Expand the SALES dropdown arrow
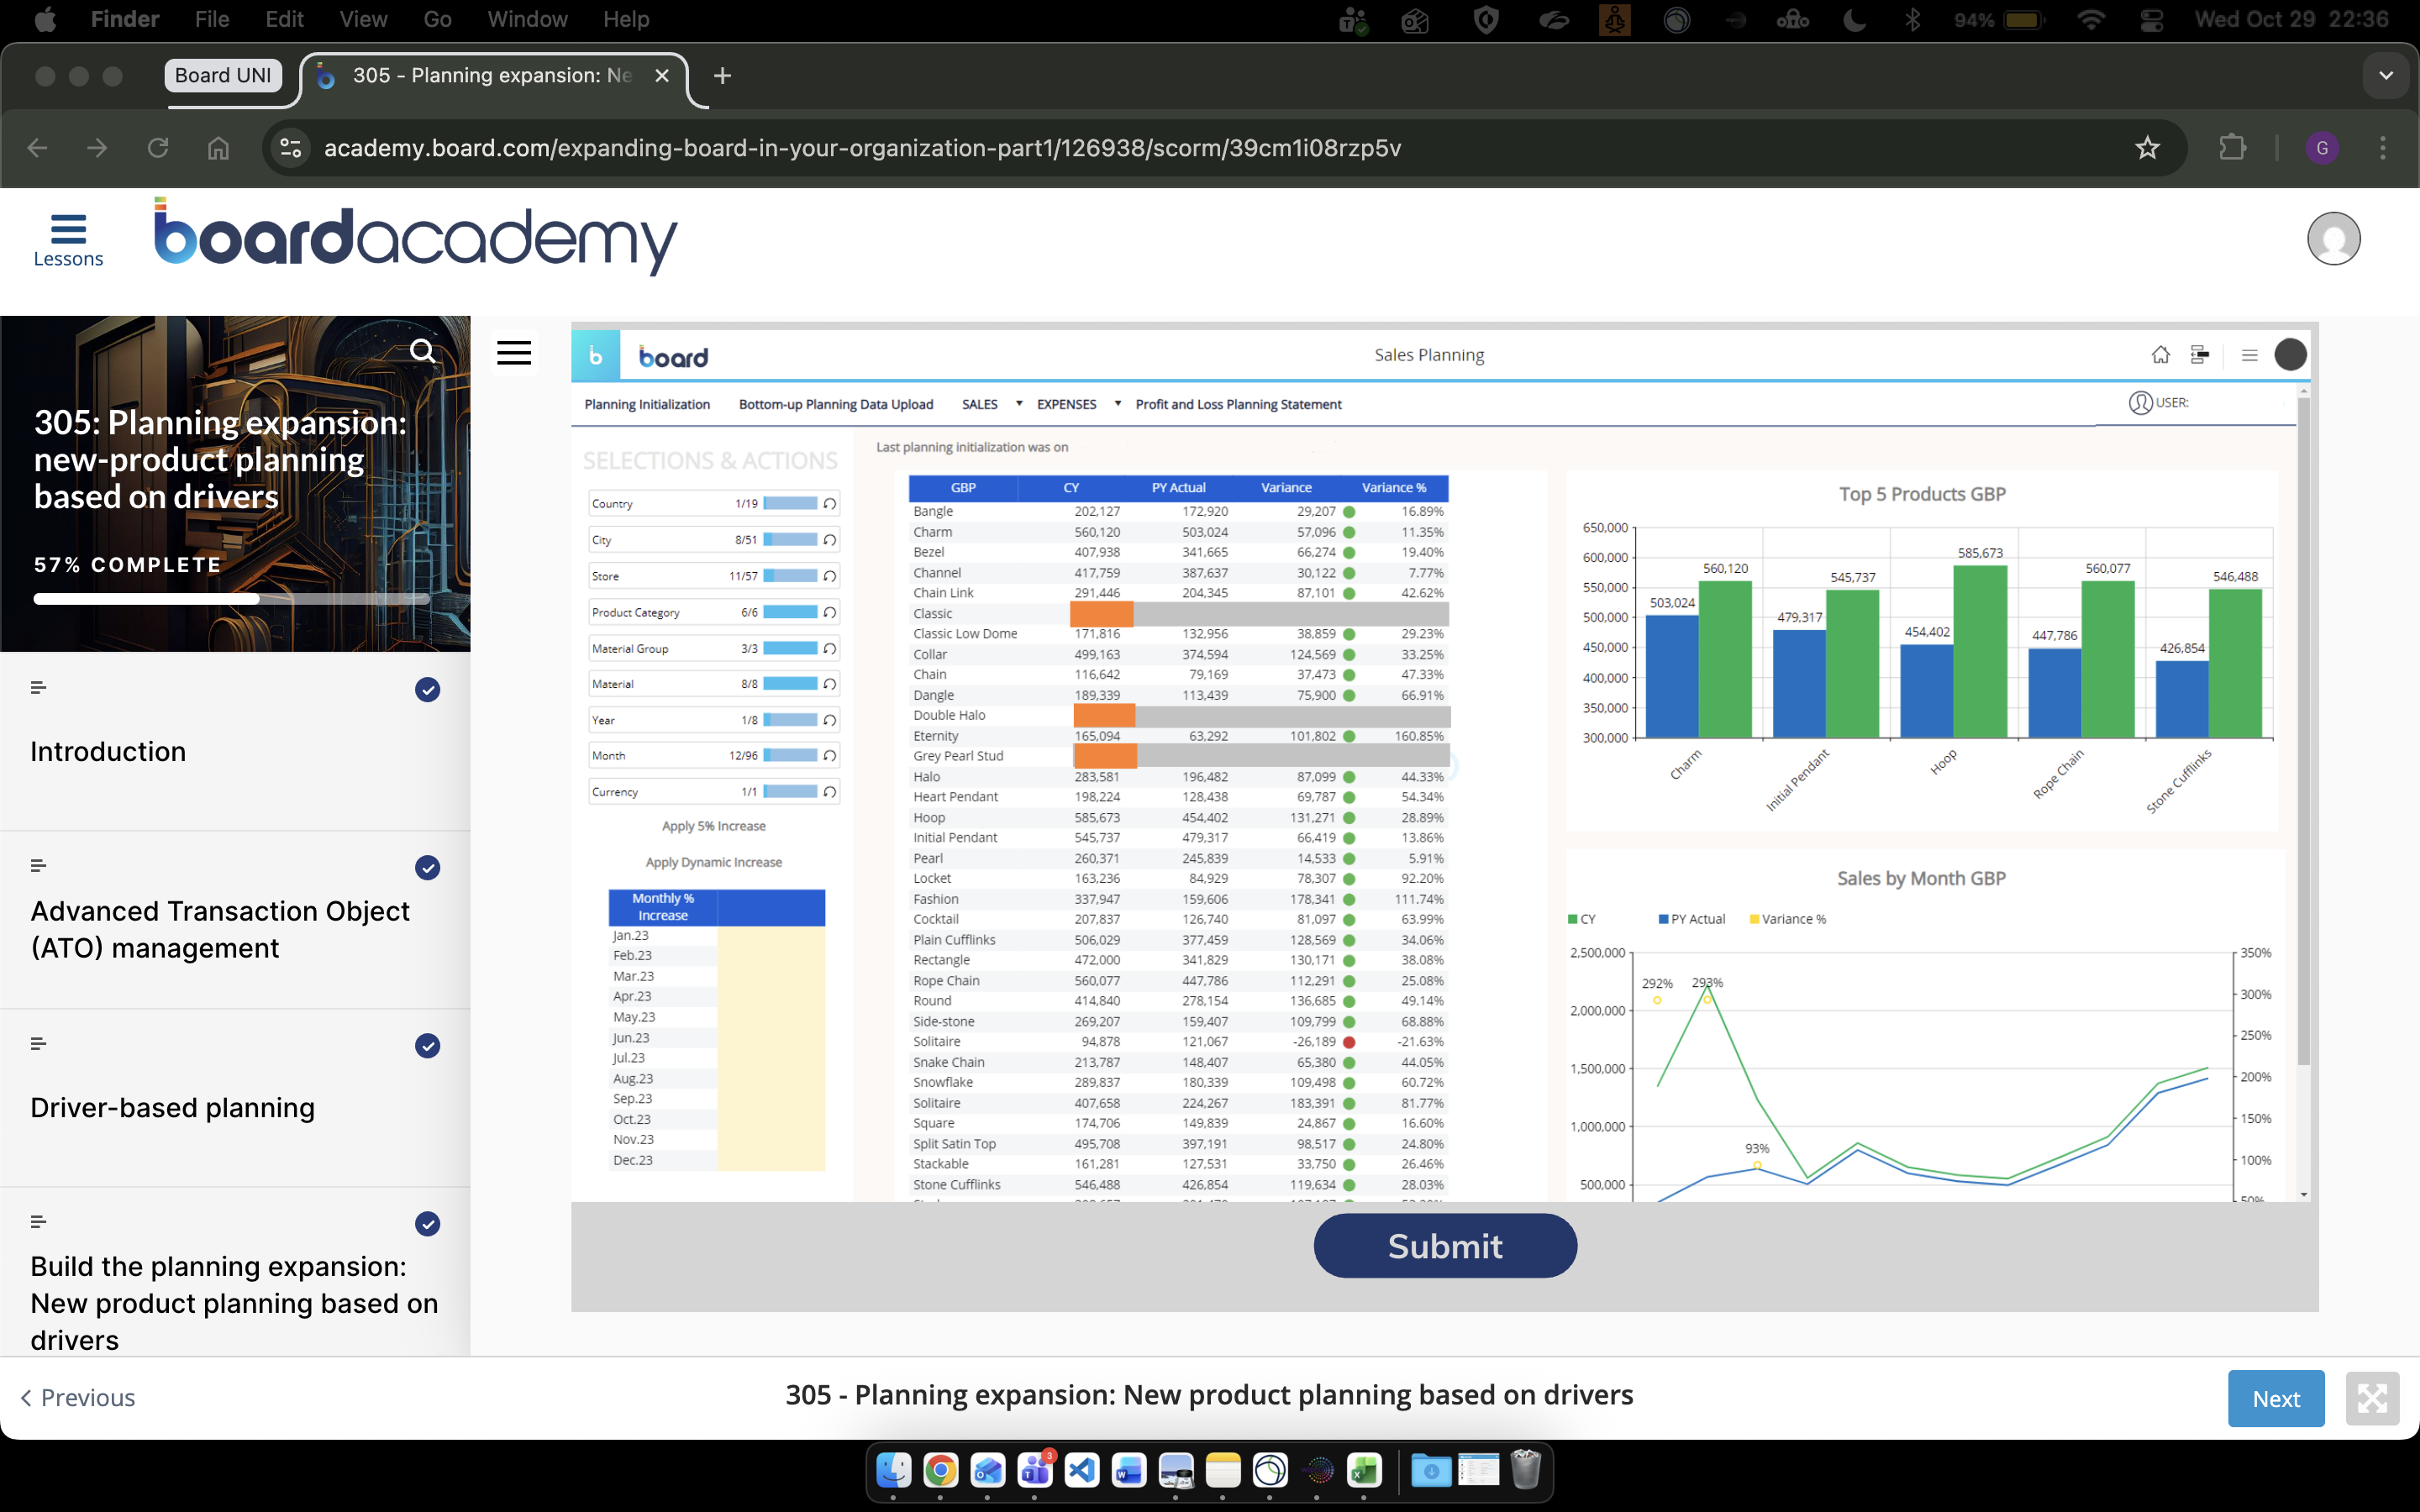This screenshot has width=2420, height=1512. point(1019,404)
